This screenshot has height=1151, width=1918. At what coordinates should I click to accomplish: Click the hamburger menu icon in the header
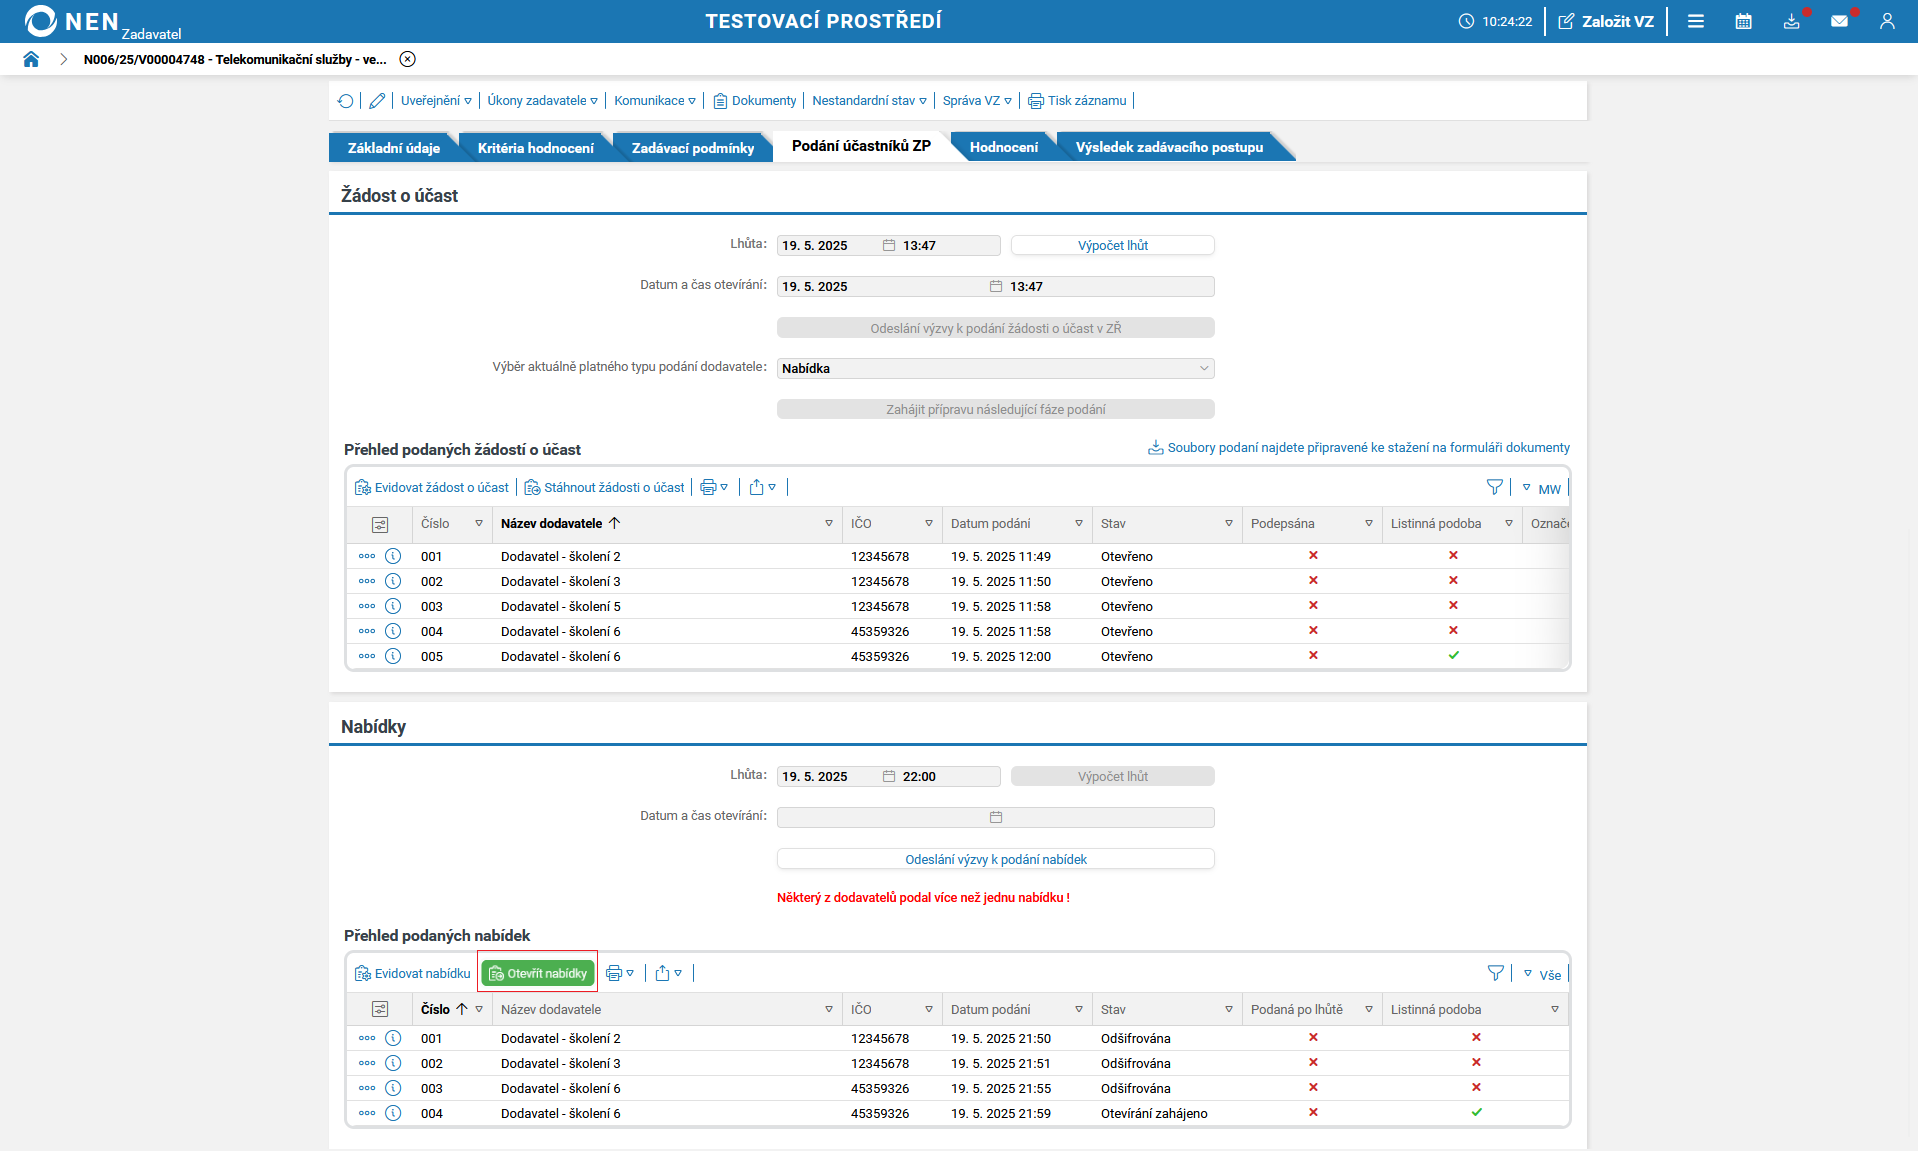1695,21
